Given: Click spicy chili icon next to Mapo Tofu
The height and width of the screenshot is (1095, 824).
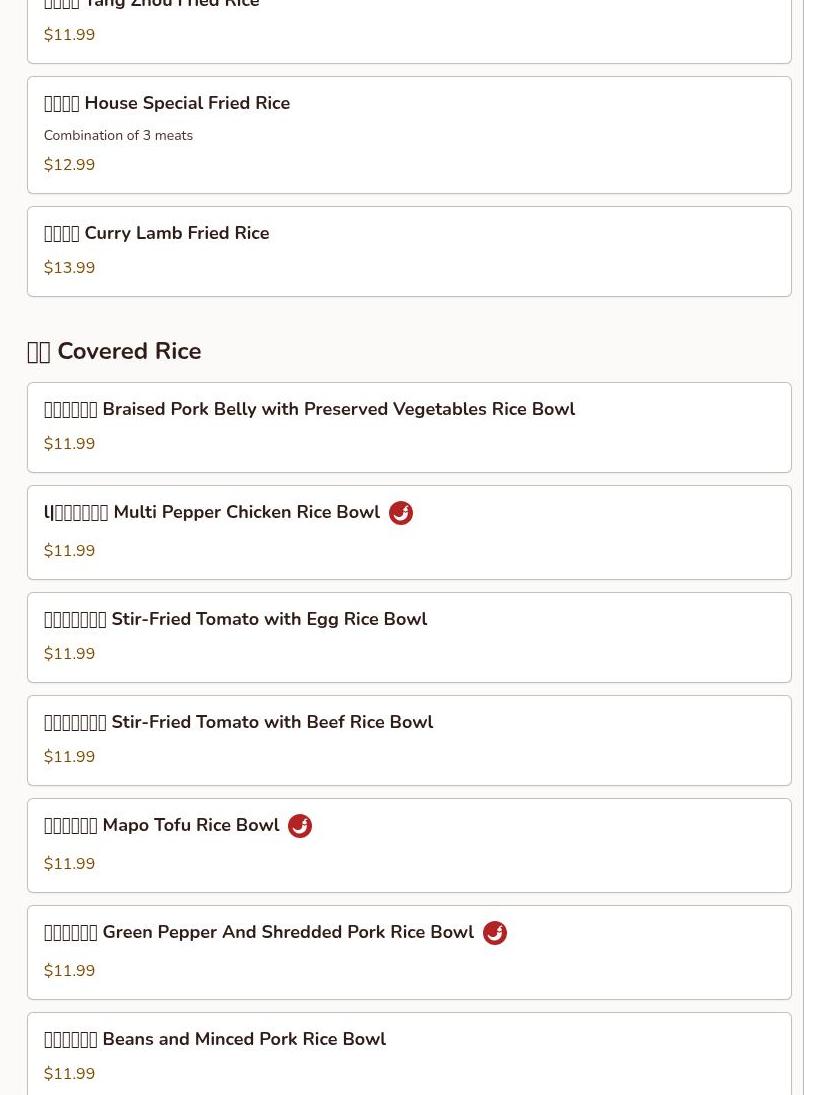Looking at the screenshot, I should 300,826.
